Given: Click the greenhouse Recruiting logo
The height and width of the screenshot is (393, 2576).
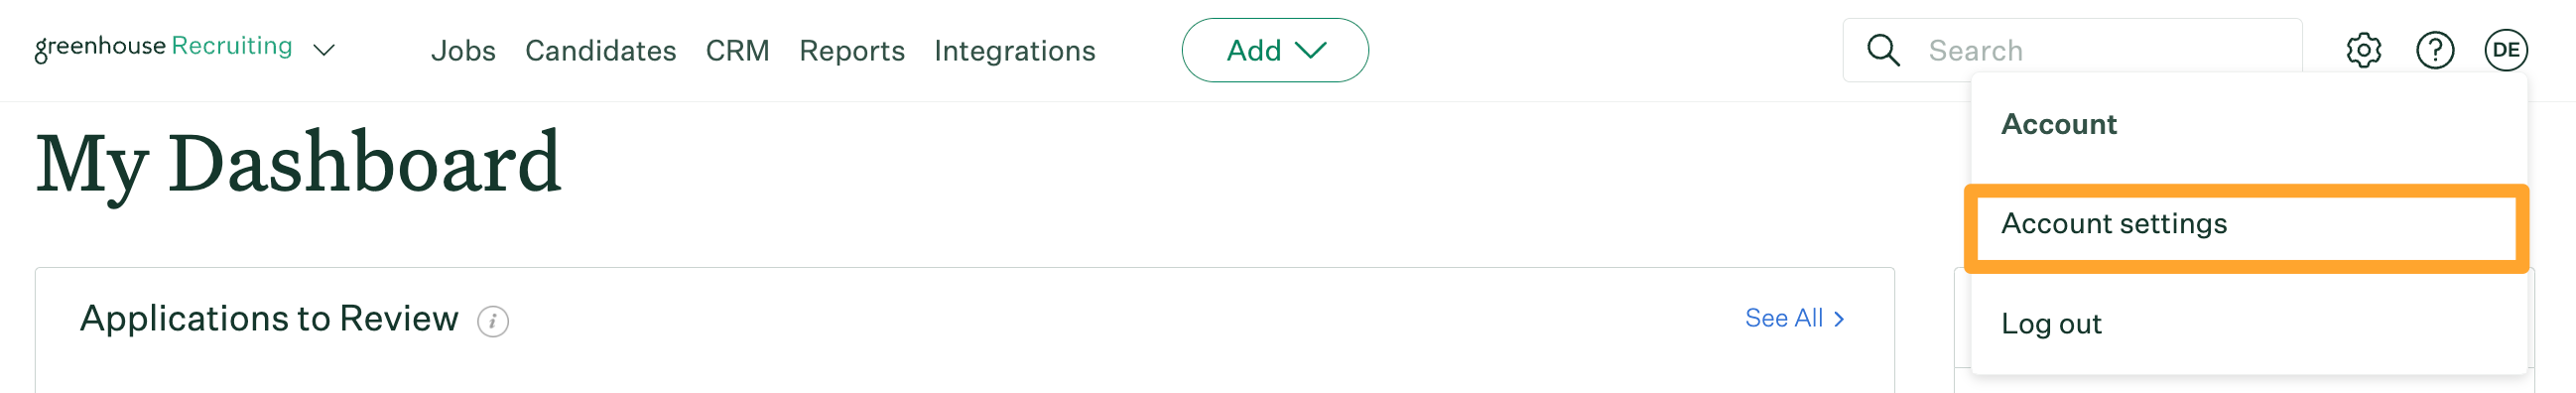Looking at the screenshot, I should click(x=163, y=48).
